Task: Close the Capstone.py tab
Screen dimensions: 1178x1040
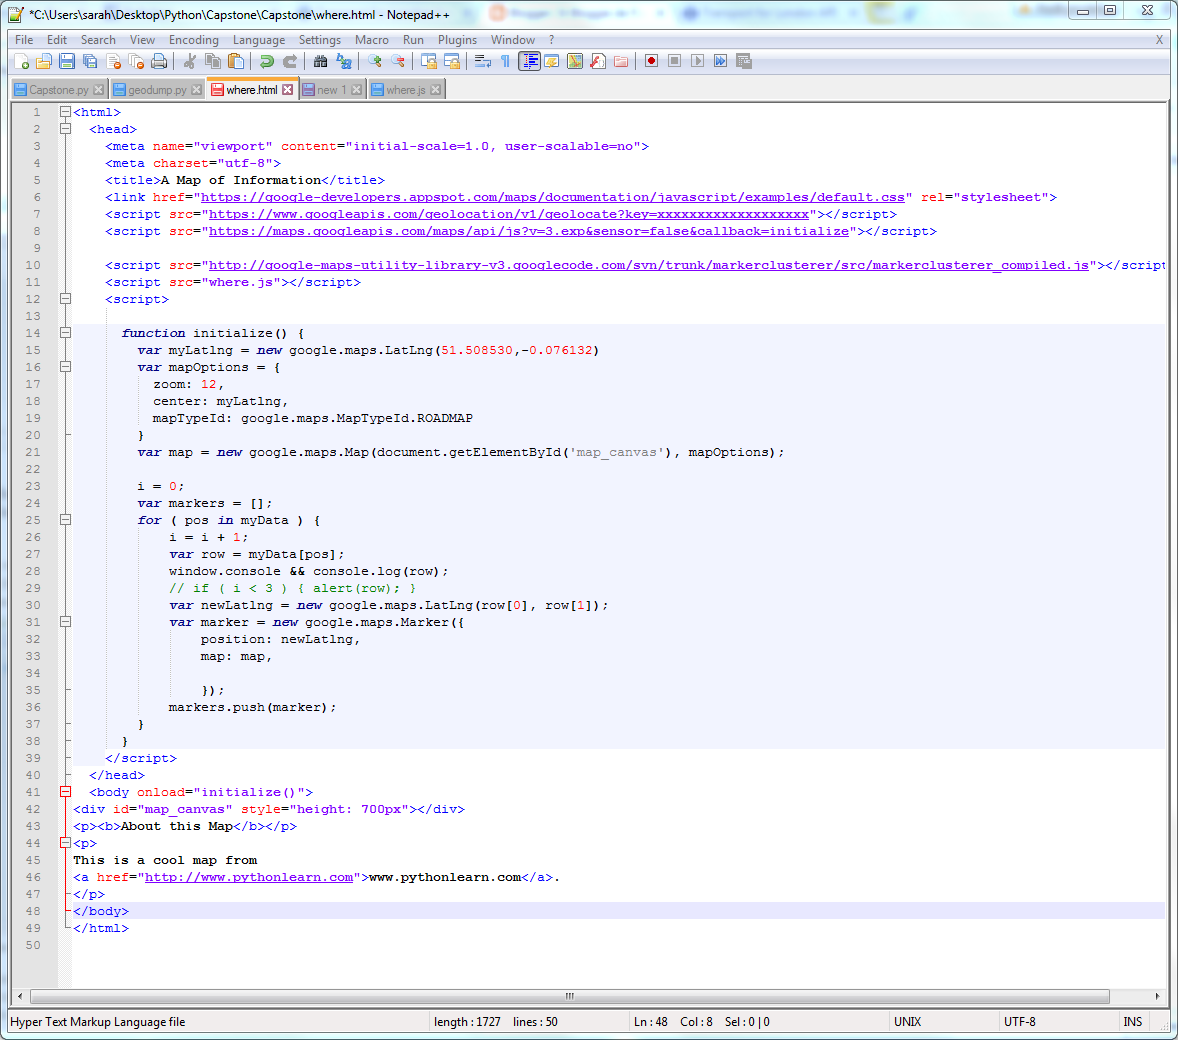Action: 98,89
